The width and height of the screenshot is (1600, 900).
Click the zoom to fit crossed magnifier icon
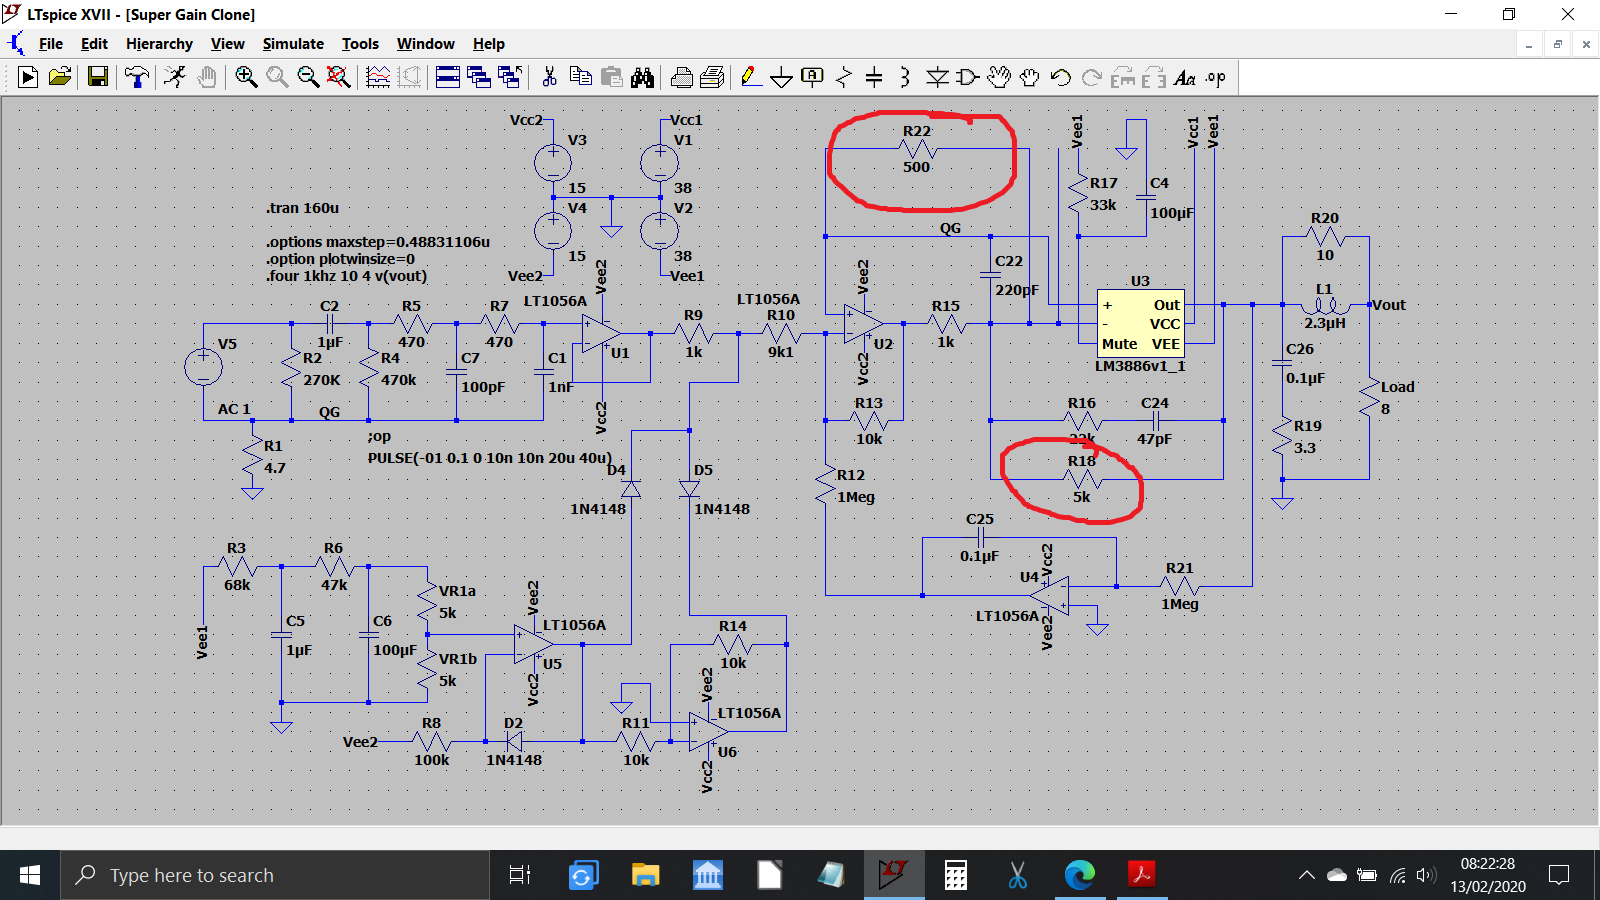[339, 77]
